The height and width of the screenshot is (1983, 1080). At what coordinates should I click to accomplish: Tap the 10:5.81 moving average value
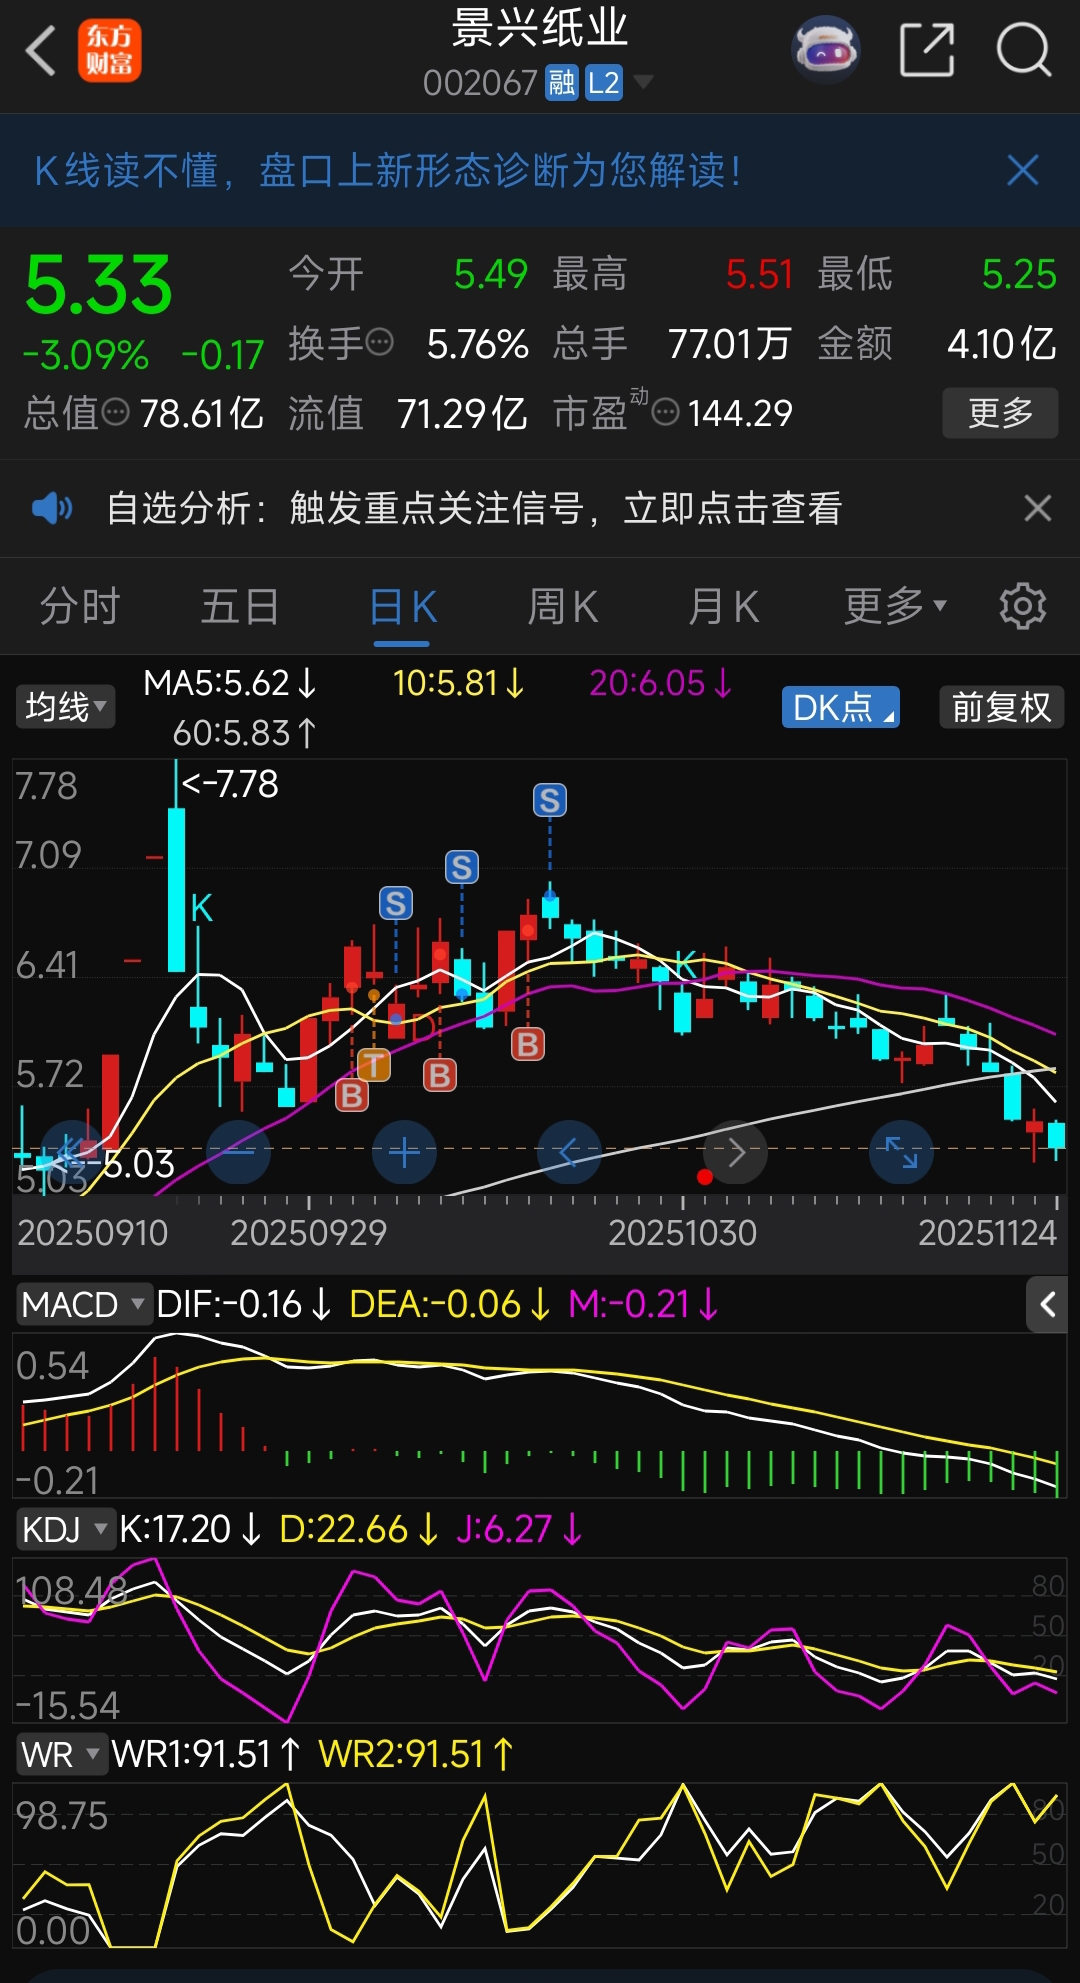pyautogui.click(x=458, y=683)
